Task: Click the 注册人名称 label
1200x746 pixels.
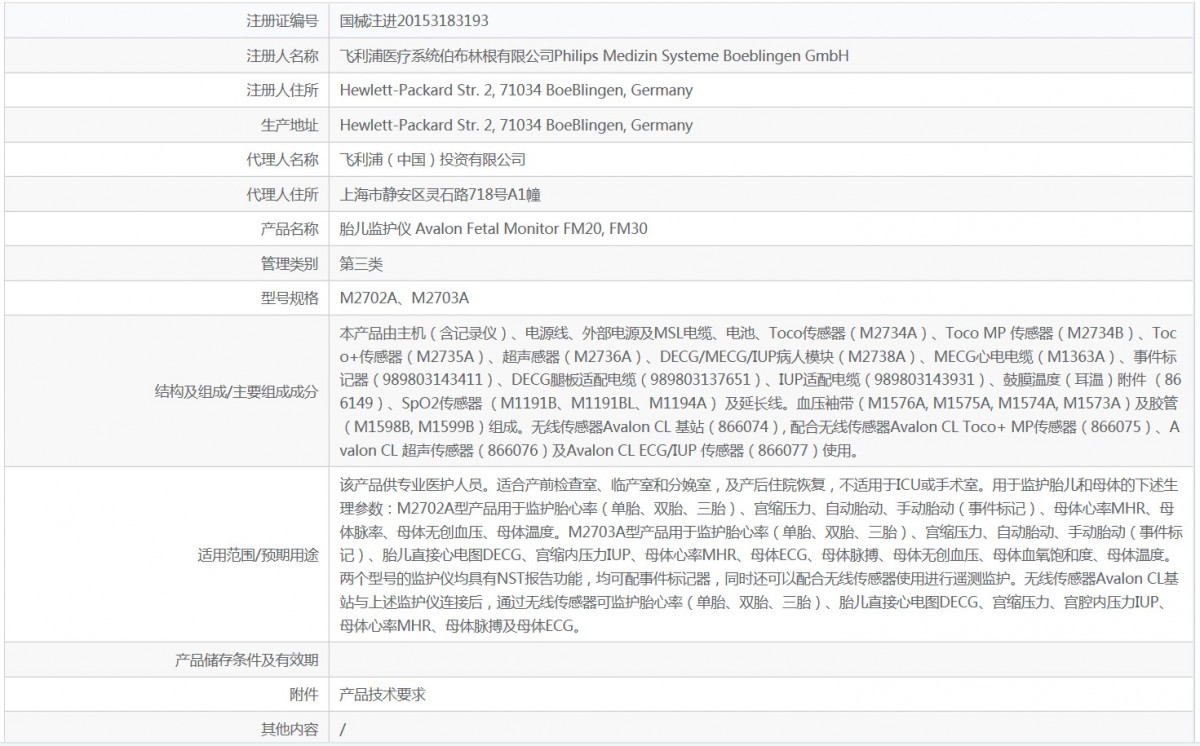Action: (x=283, y=56)
